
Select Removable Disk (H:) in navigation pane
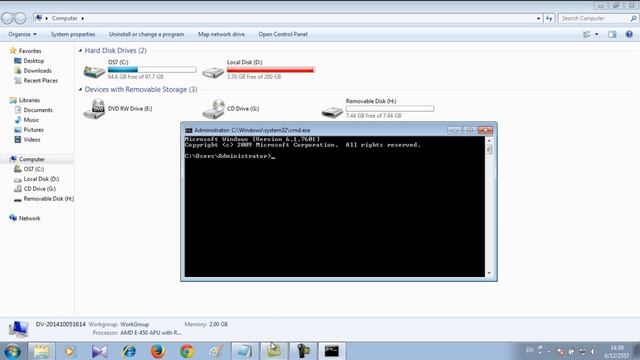49,199
